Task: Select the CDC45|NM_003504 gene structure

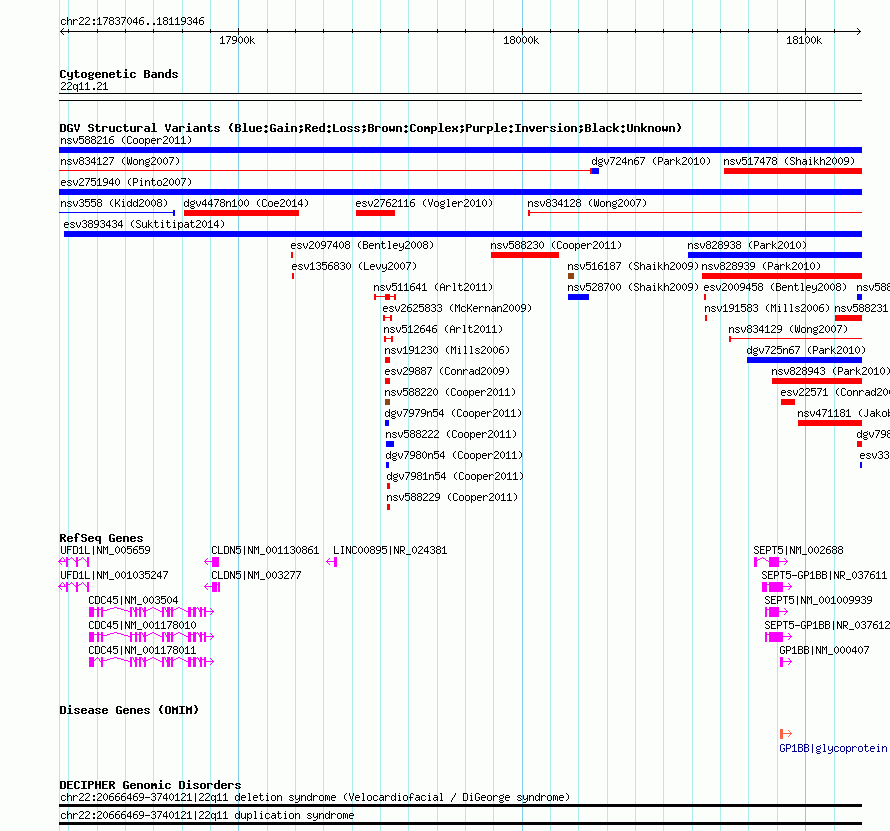Action: (x=152, y=612)
